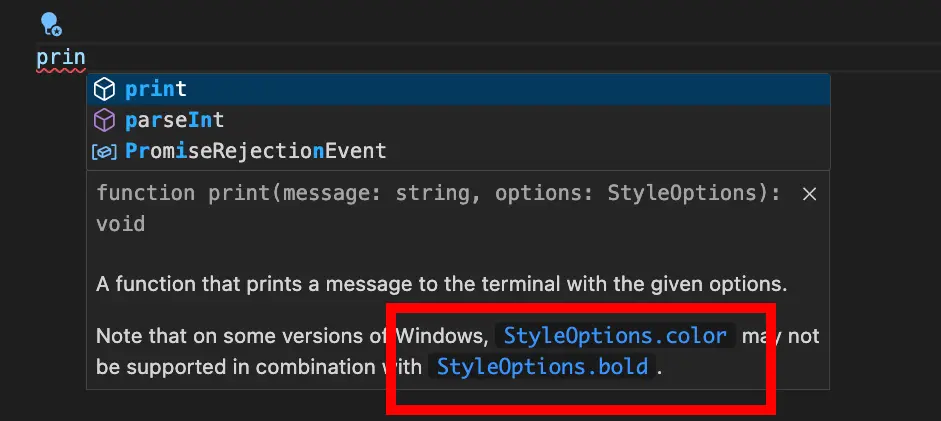
Task: Open the StyleOptions.color reference
Action: [x=617, y=335]
